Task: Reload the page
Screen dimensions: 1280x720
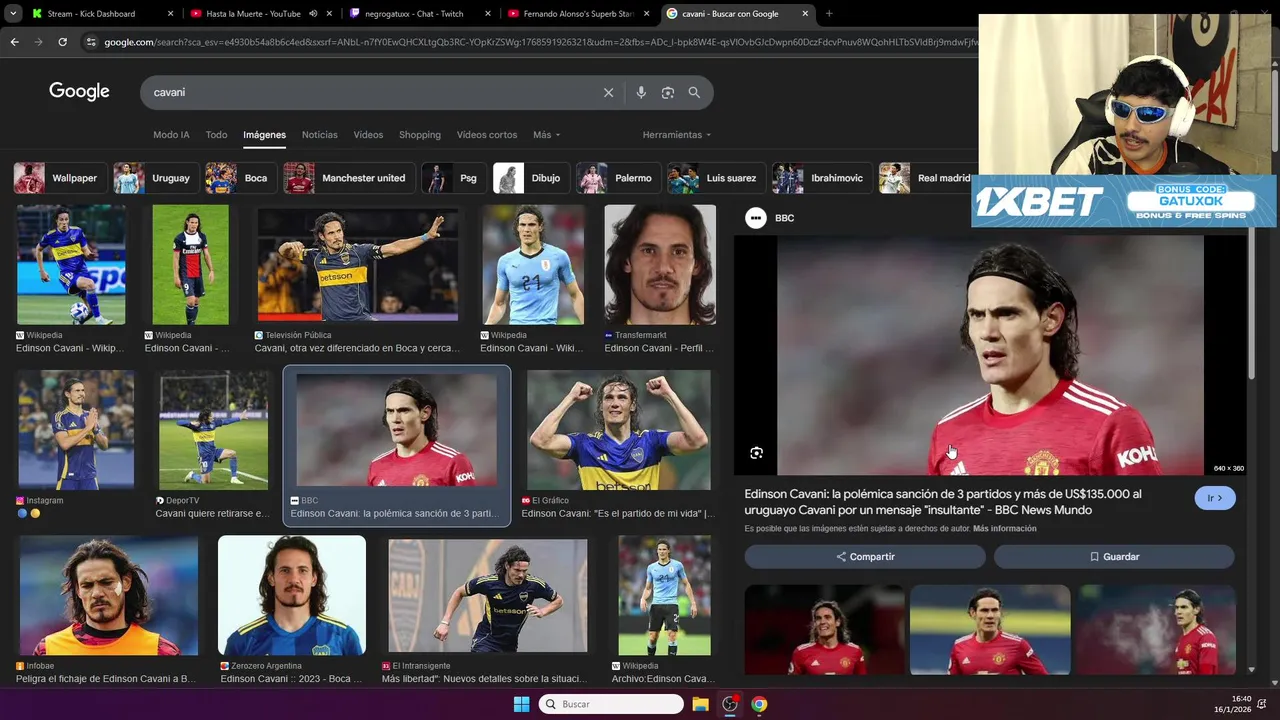Action: point(62,42)
